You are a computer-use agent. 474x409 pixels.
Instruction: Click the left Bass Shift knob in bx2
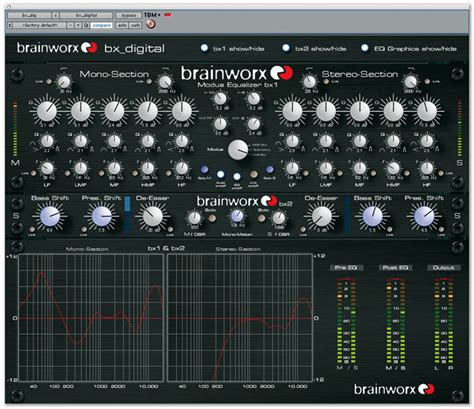(50, 216)
